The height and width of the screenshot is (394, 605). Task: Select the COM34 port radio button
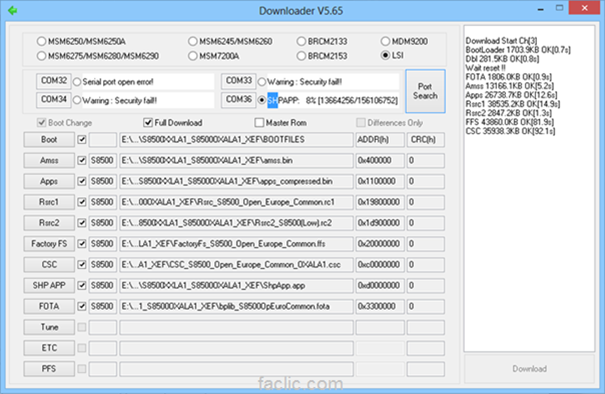77,100
